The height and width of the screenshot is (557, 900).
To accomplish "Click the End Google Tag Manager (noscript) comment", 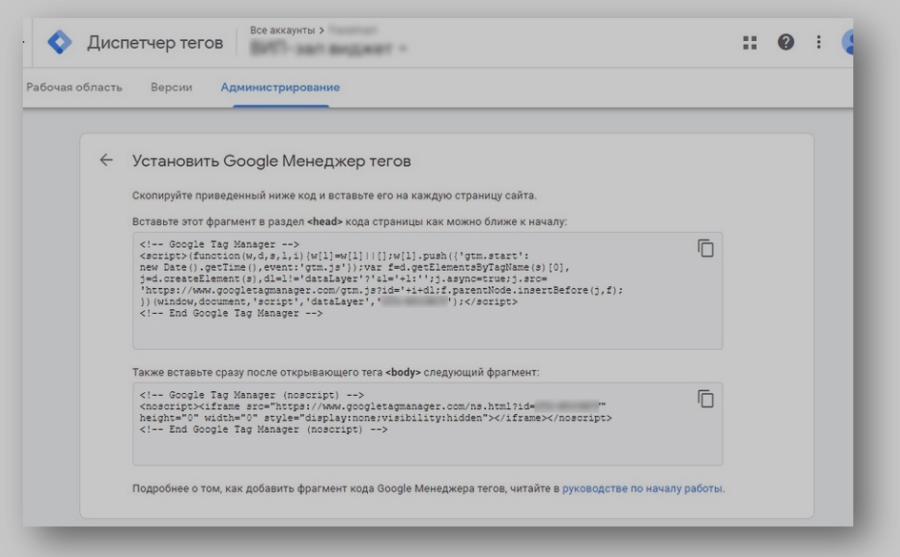I will click(263, 430).
